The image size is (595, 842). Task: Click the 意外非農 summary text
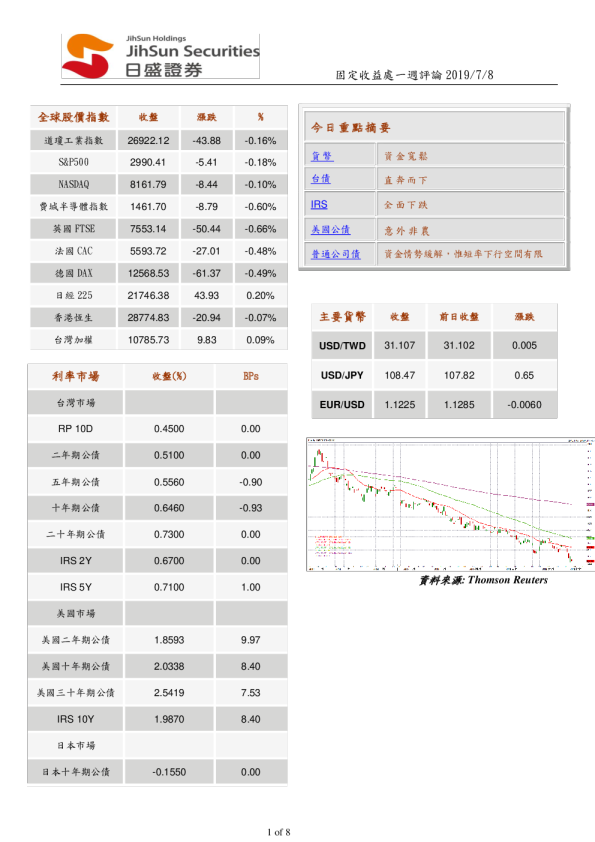[407, 231]
